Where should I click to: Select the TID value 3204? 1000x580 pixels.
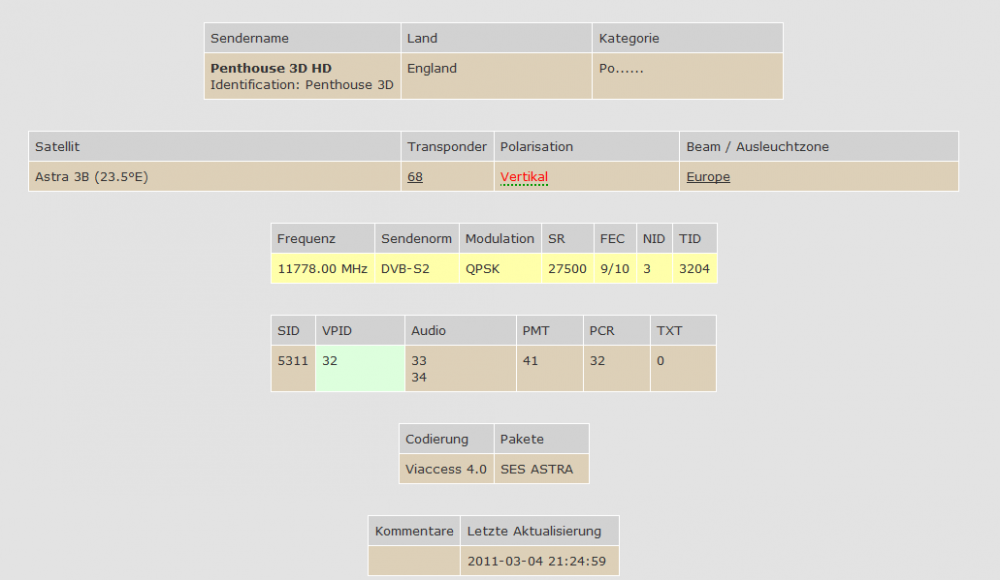tap(694, 269)
